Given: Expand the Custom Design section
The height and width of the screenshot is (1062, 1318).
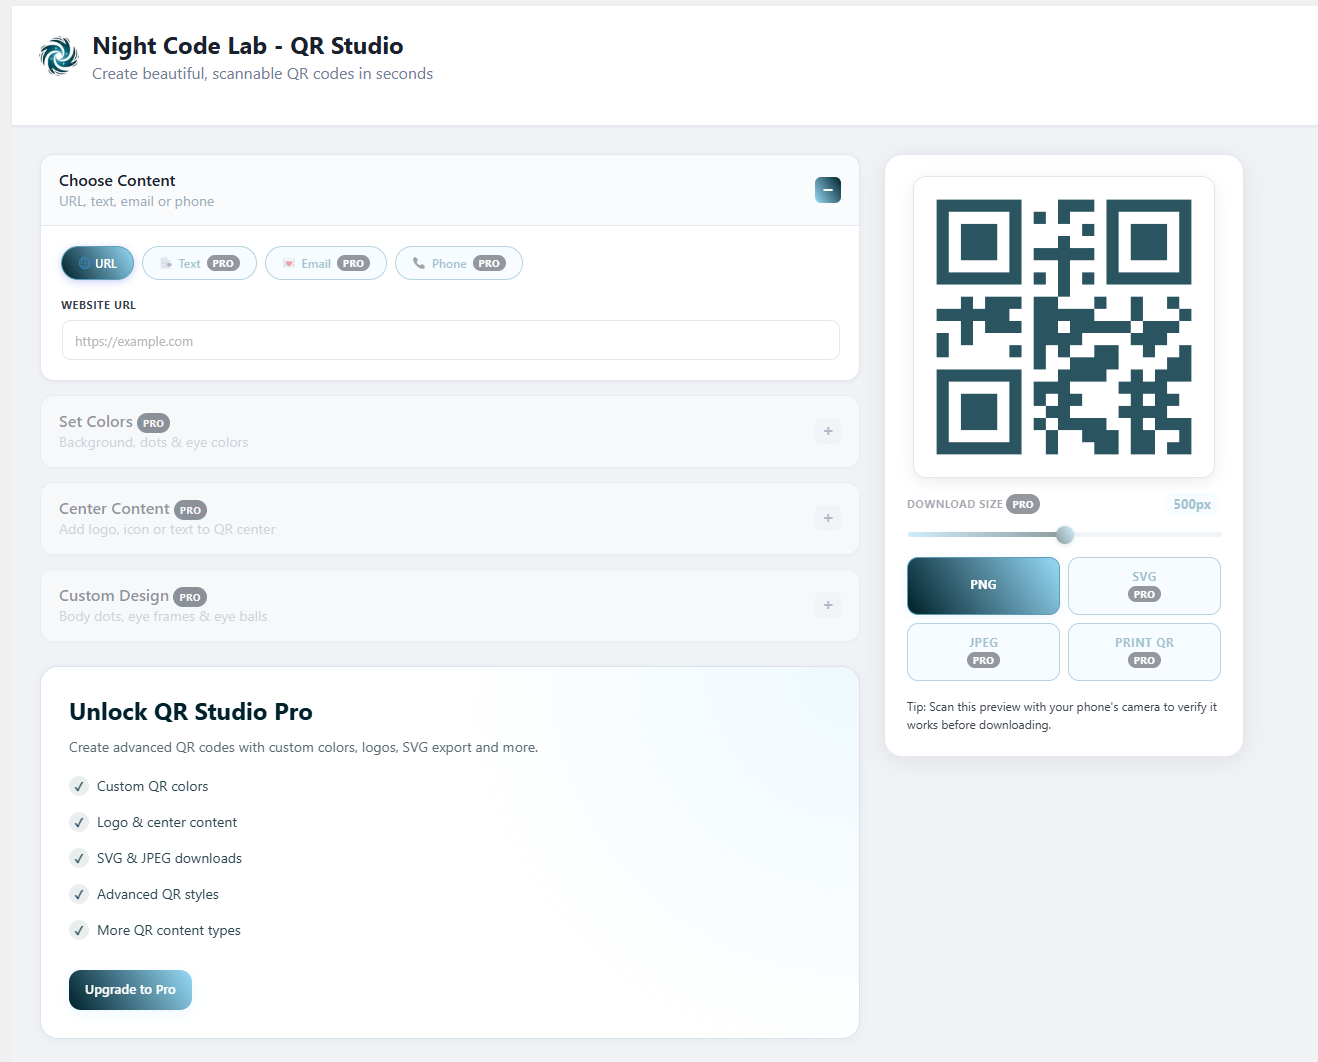Looking at the screenshot, I should pos(828,605).
